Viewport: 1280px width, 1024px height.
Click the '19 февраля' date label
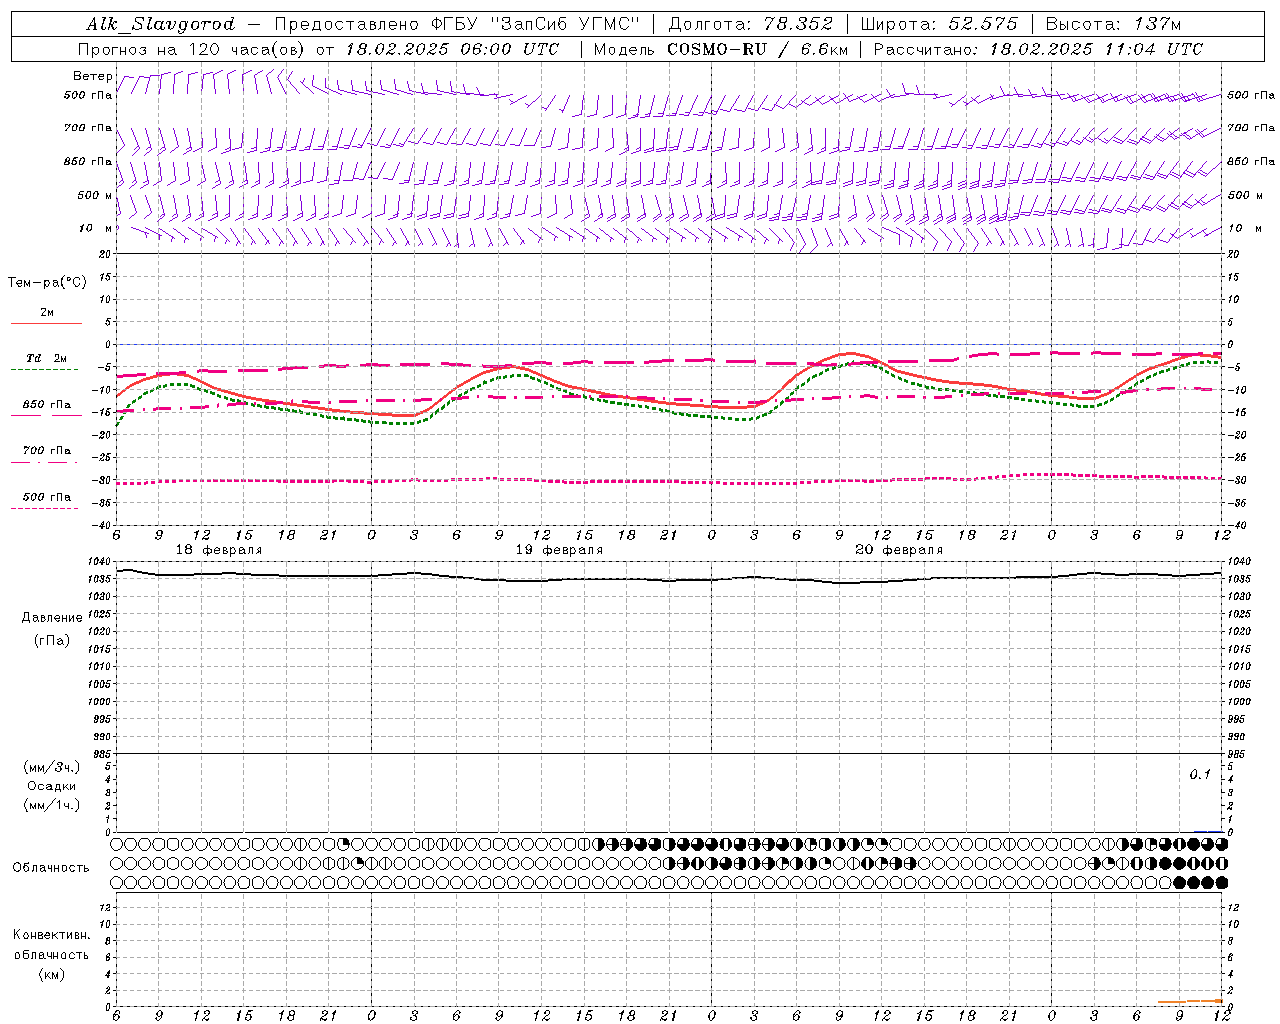click(x=559, y=550)
